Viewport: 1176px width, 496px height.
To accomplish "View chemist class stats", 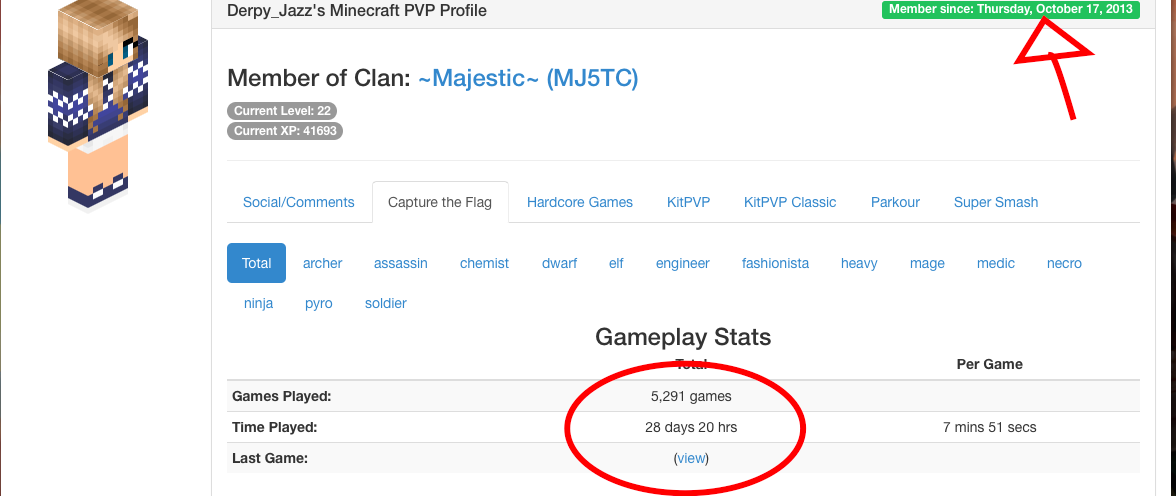I will point(484,263).
